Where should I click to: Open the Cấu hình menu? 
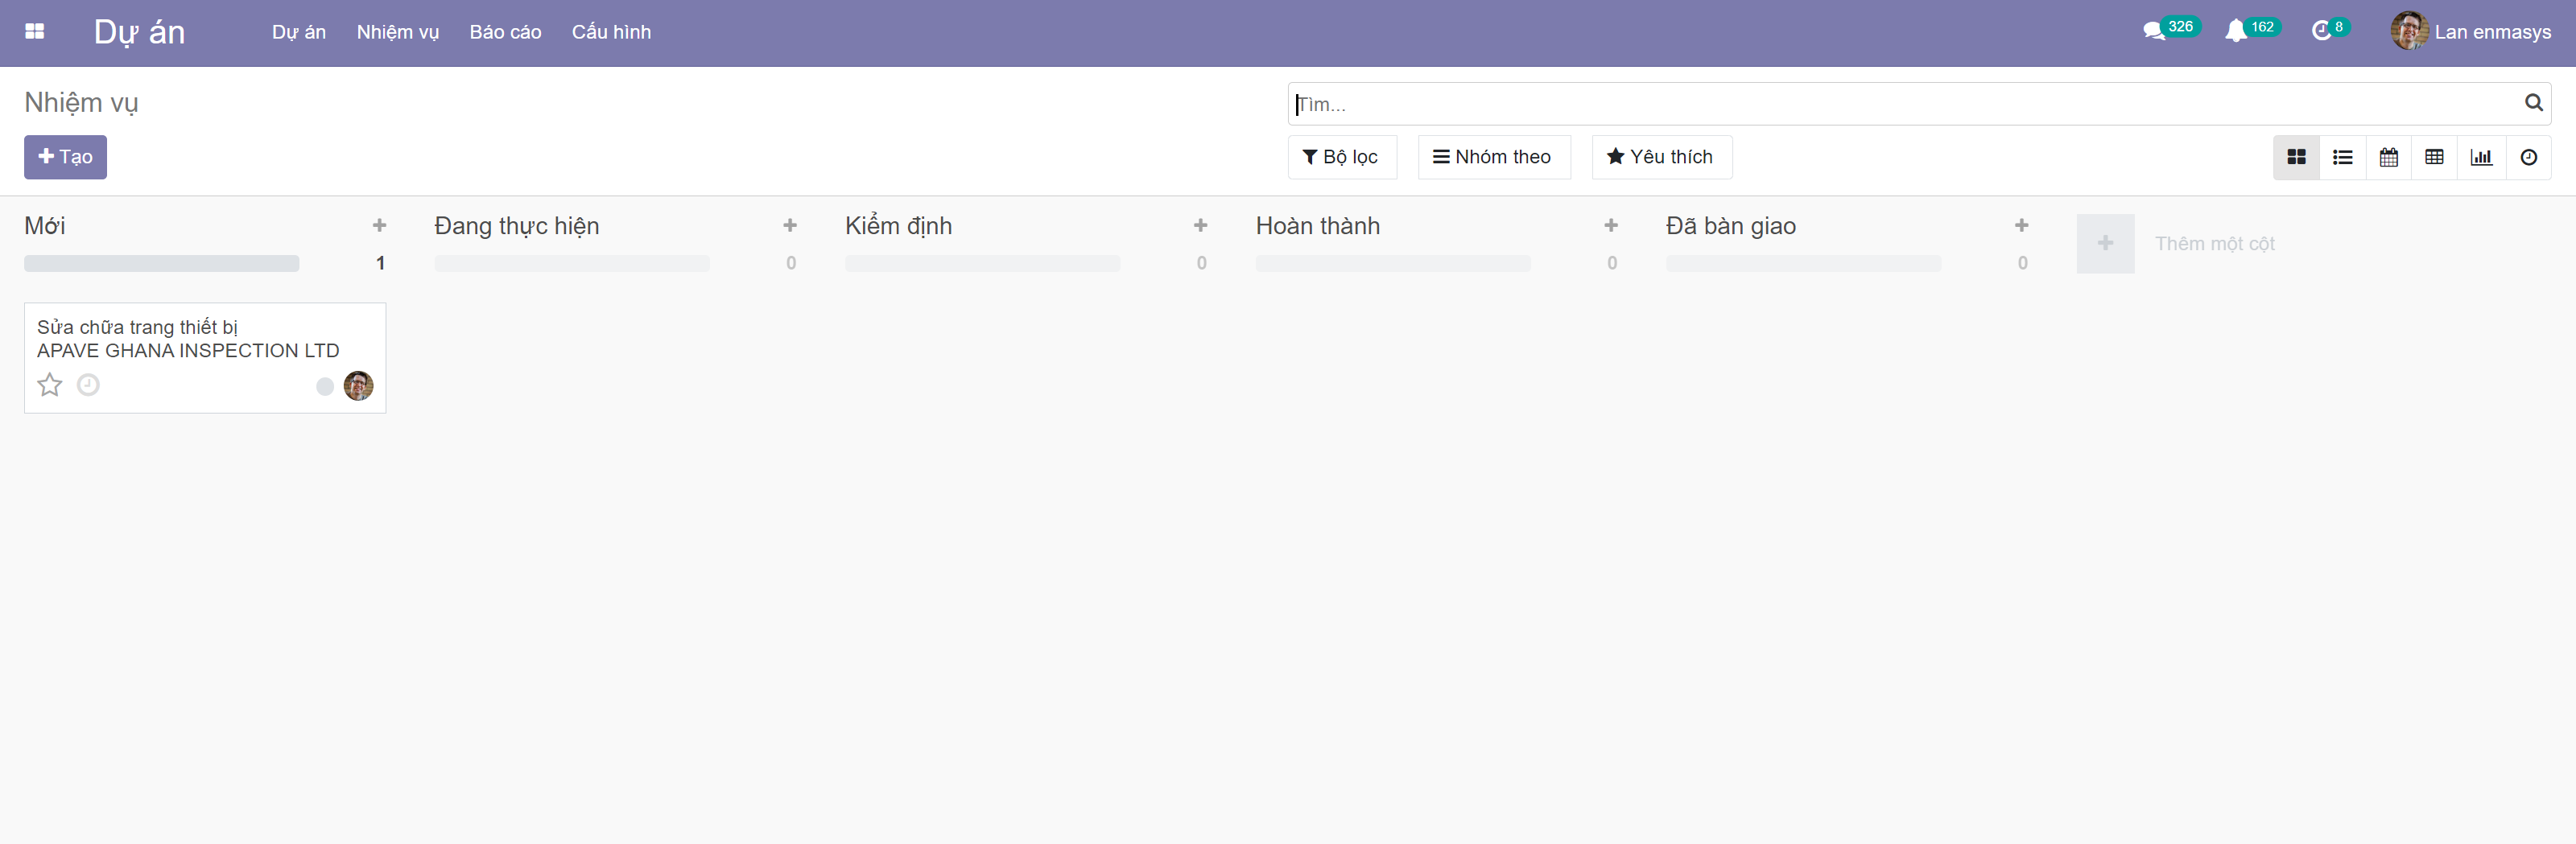(611, 32)
